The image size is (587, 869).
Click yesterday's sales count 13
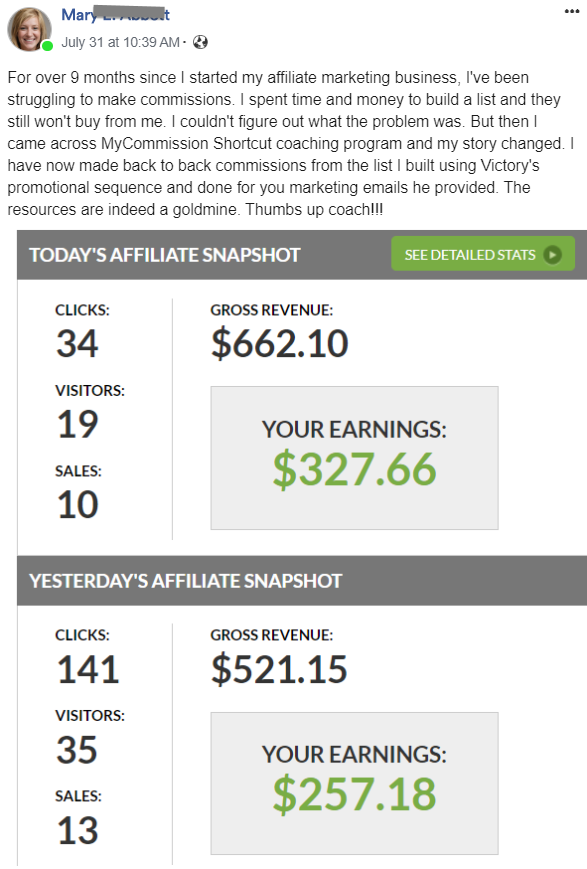pos(78,830)
